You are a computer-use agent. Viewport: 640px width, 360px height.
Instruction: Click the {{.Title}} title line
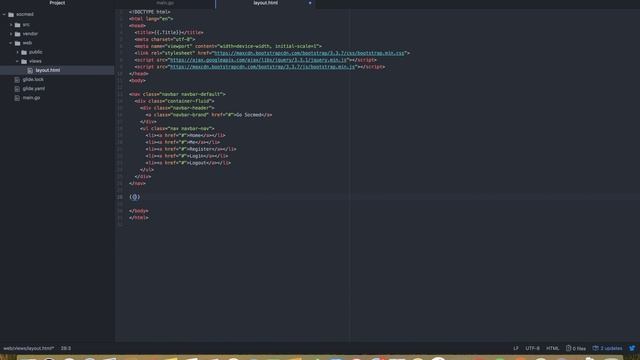(x=169, y=33)
